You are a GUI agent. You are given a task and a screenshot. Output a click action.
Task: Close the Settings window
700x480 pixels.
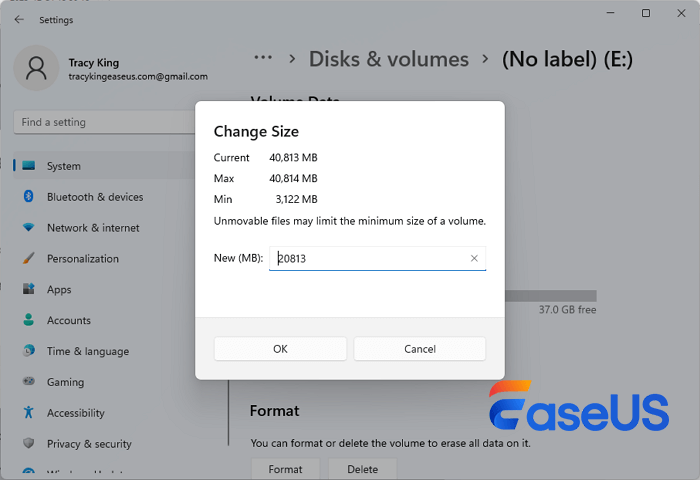(x=681, y=13)
